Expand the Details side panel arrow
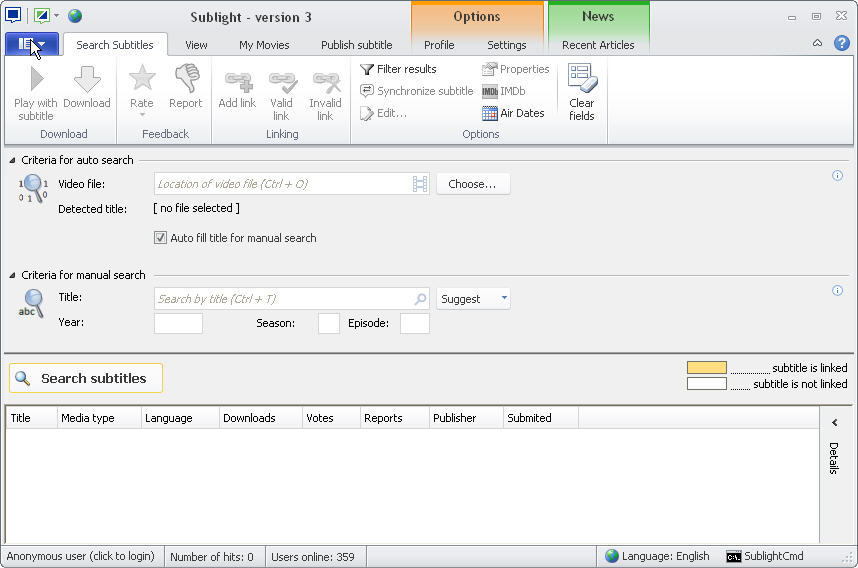 [834, 422]
